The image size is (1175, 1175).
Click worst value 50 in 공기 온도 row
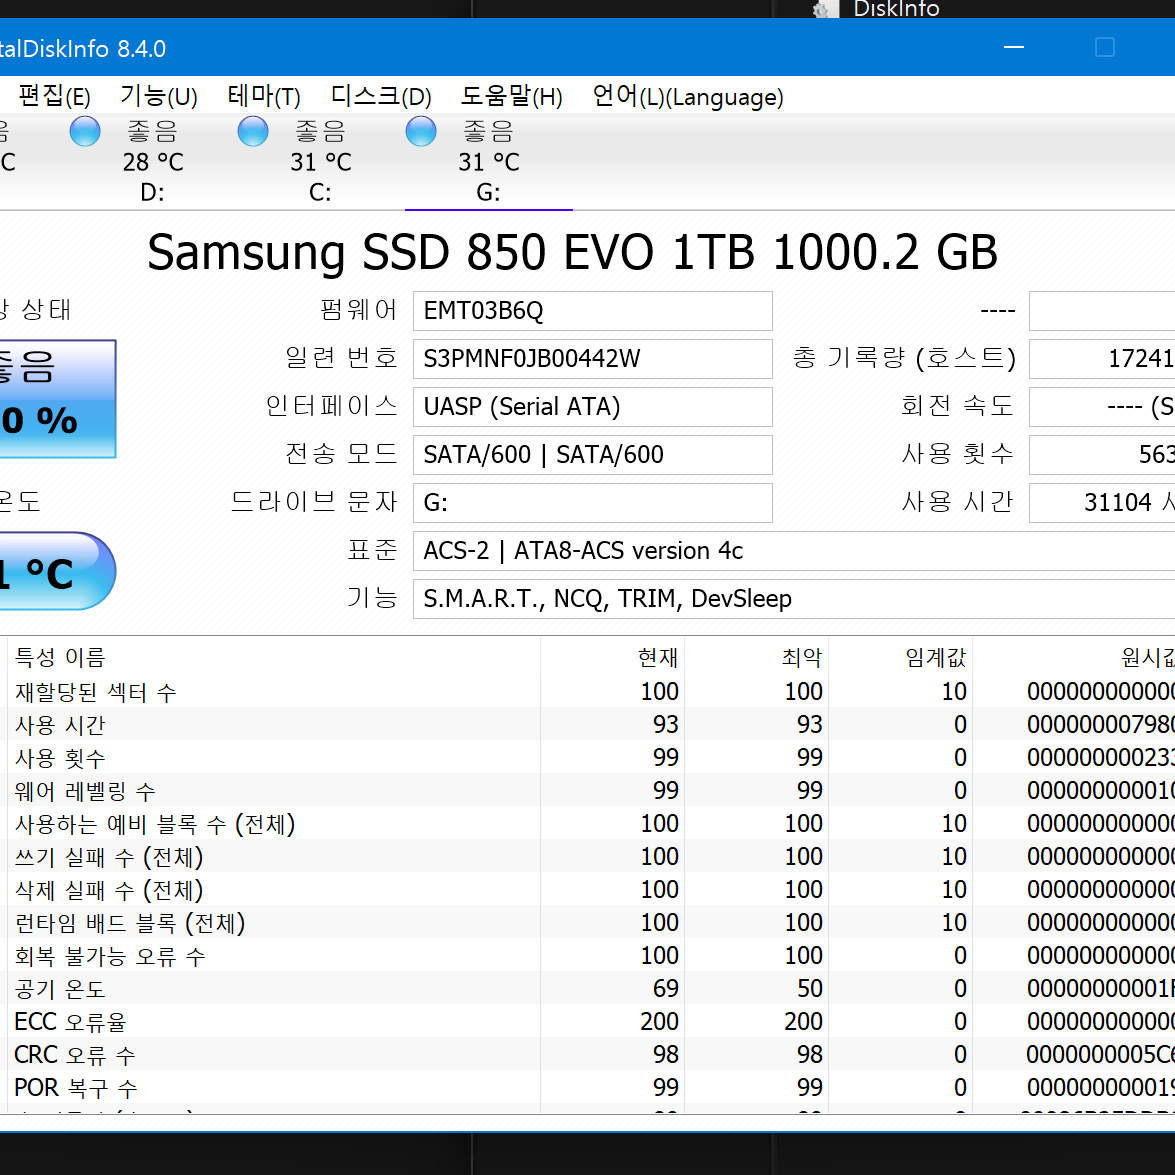809,988
